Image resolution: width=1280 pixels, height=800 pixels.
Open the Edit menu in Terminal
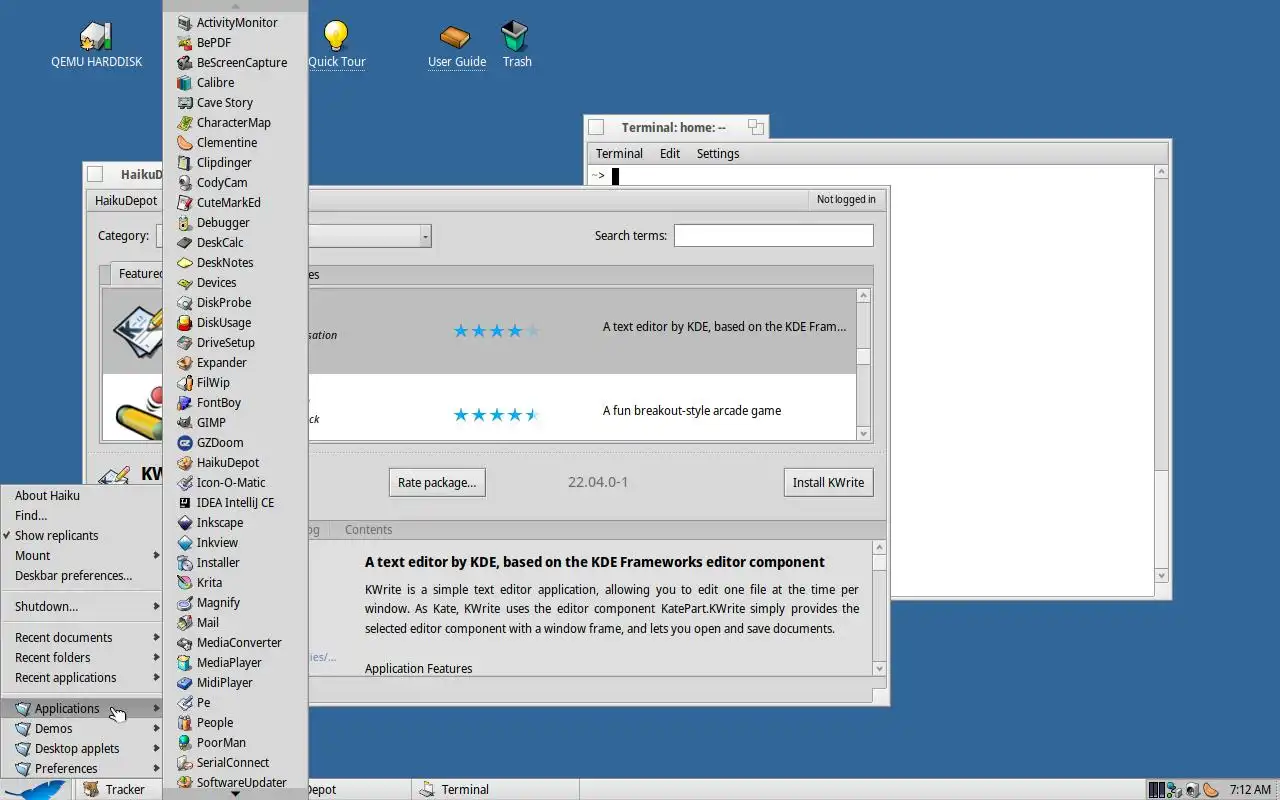(x=670, y=153)
